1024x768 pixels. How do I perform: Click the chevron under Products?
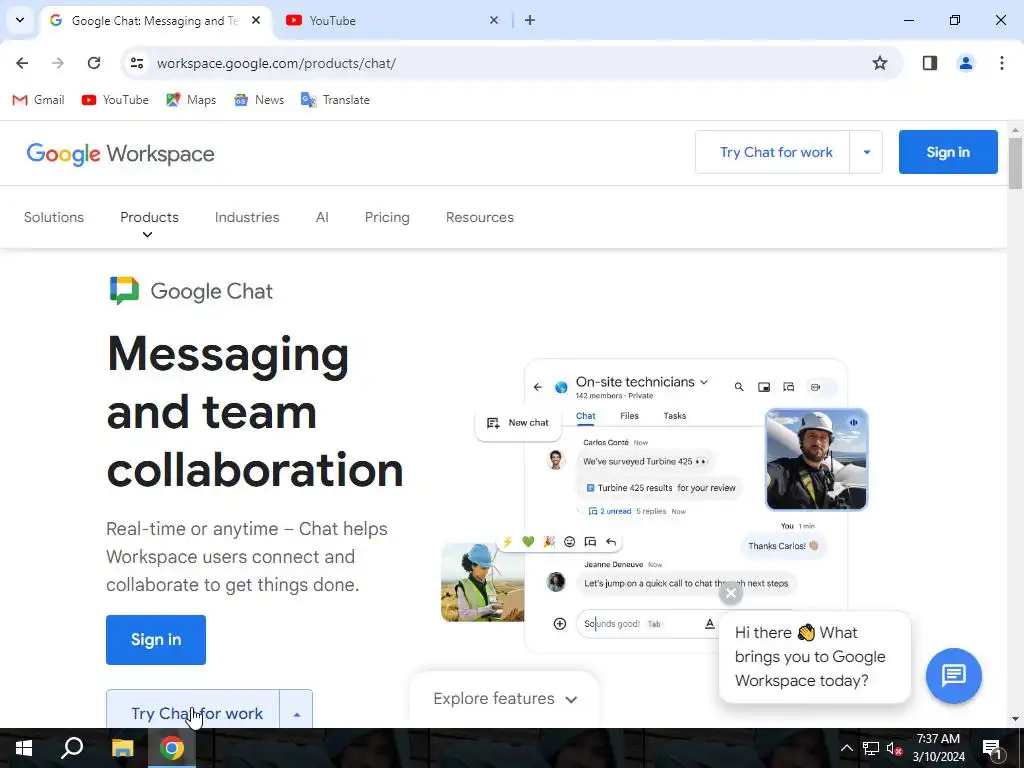[148, 235]
